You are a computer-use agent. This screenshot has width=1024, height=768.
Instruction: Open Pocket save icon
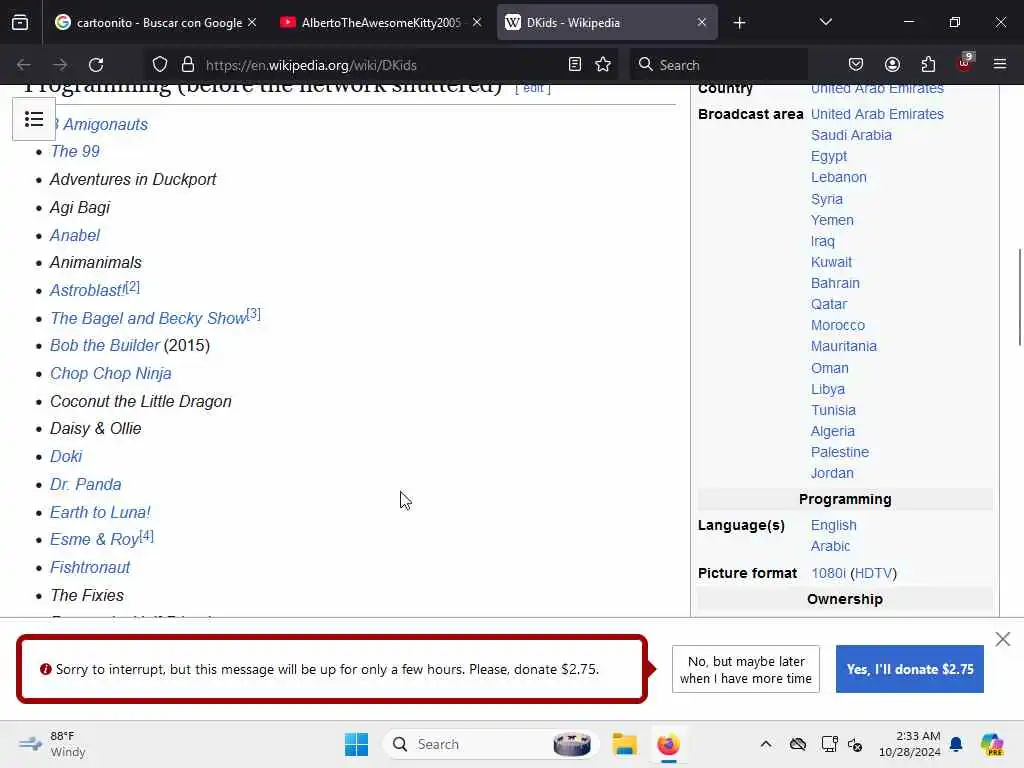click(x=856, y=65)
